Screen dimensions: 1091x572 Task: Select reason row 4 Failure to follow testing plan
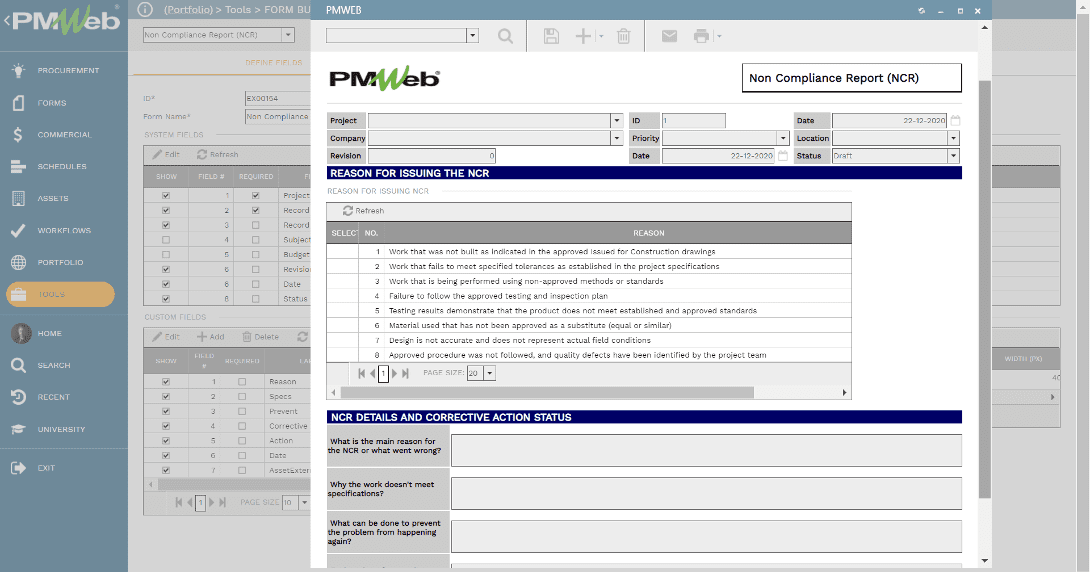589,296
